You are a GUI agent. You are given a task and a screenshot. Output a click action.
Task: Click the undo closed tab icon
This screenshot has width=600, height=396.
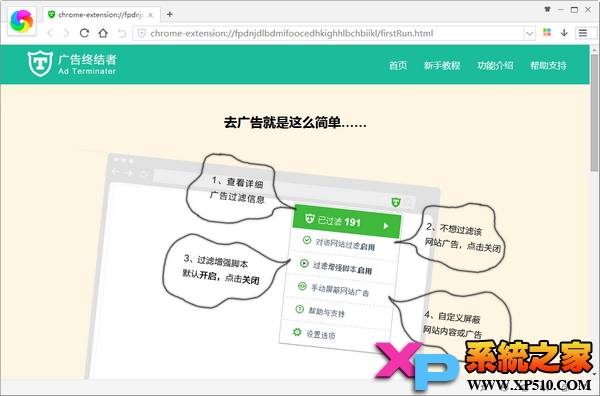(122, 33)
